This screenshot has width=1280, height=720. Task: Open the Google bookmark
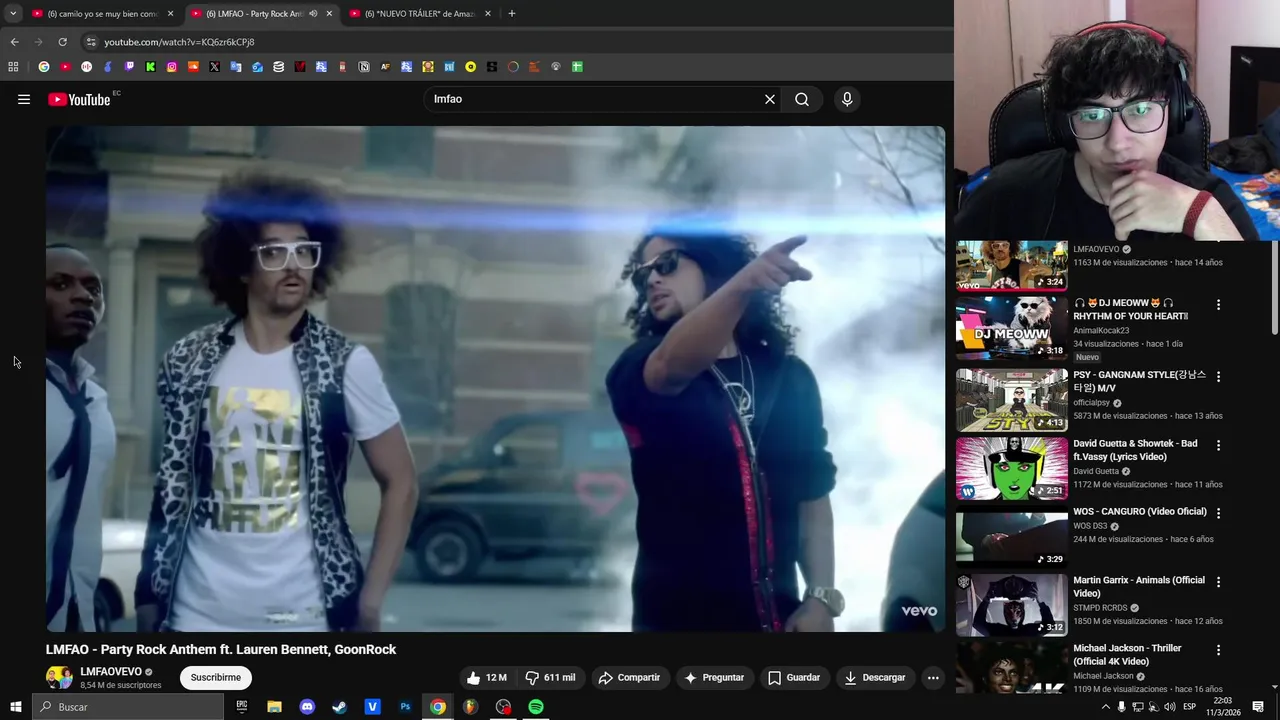[44, 67]
